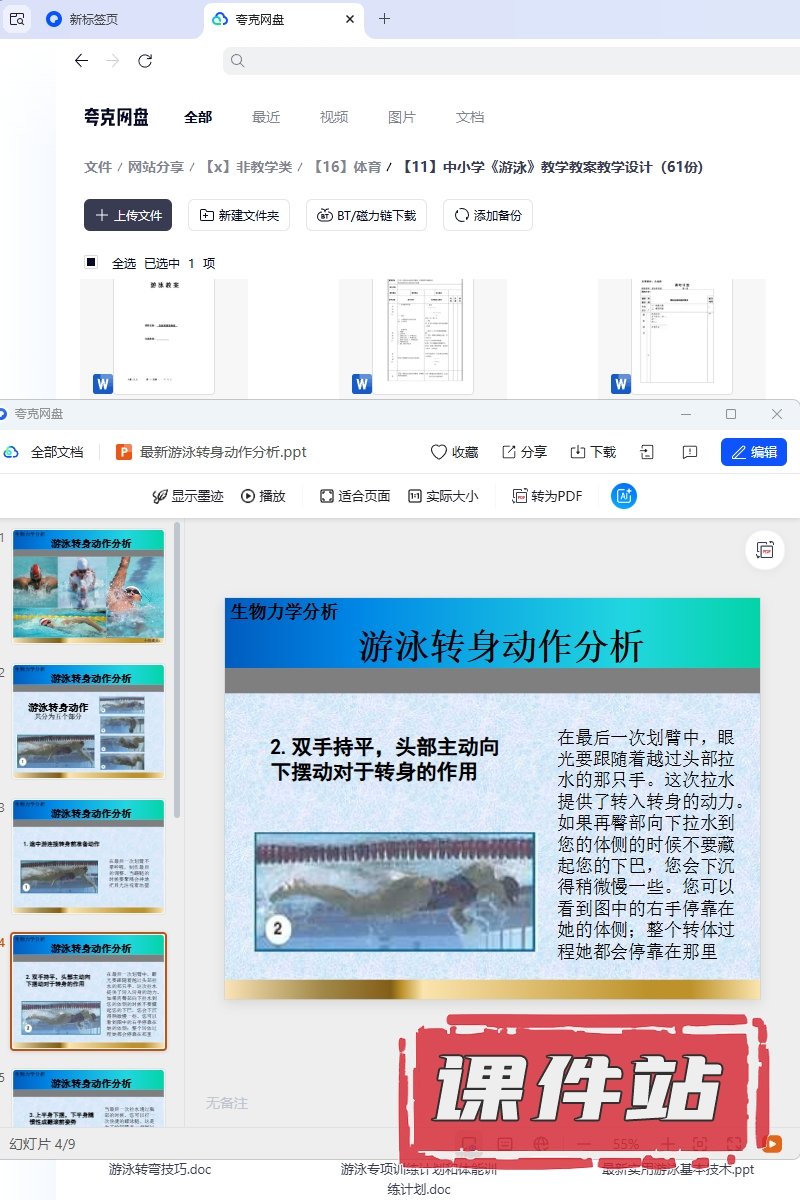Click the 编辑 edit button
The height and width of the screenshot is (1200, 800).
point(753,452)
